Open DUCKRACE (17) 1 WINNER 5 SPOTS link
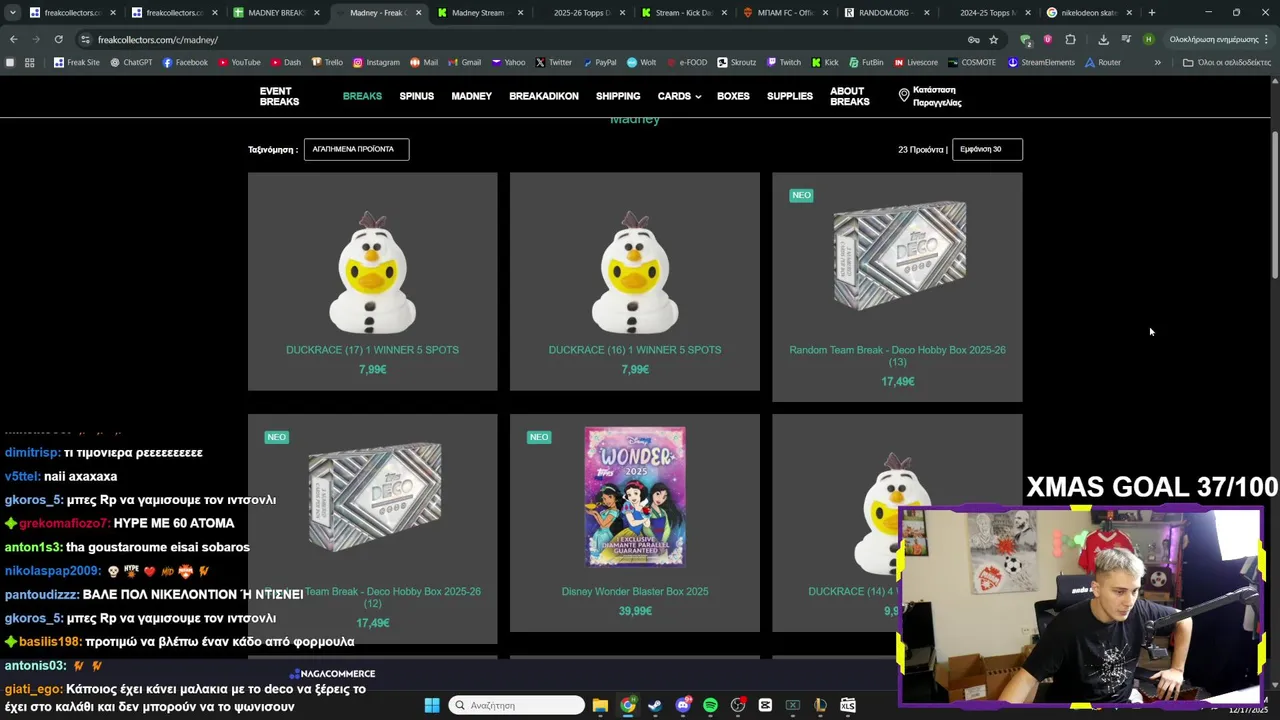 pos(372,350)
